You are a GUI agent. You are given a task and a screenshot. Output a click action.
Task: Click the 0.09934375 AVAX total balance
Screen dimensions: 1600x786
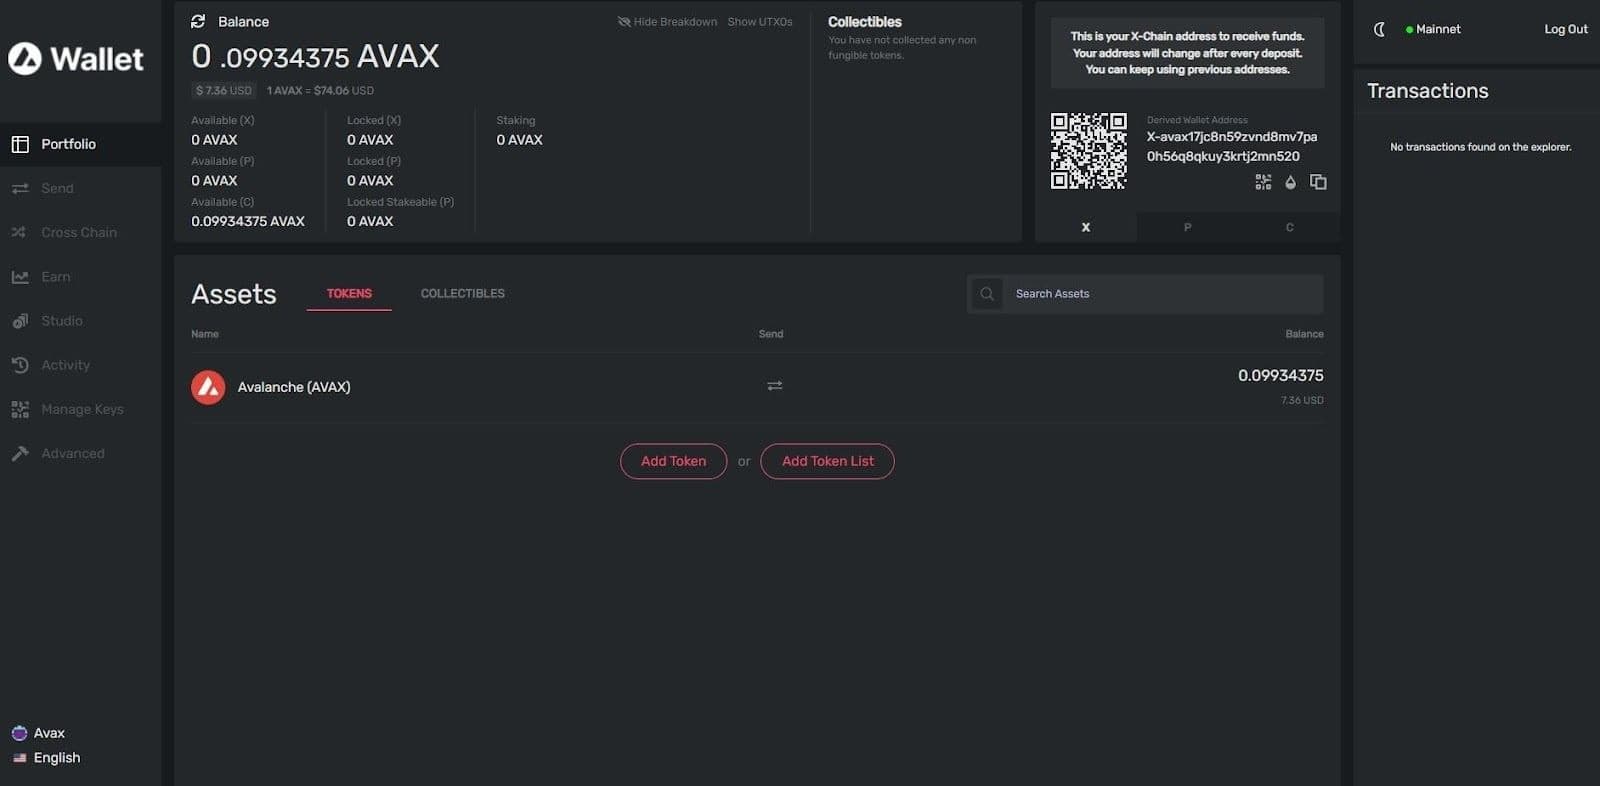(x=315, y=56)
